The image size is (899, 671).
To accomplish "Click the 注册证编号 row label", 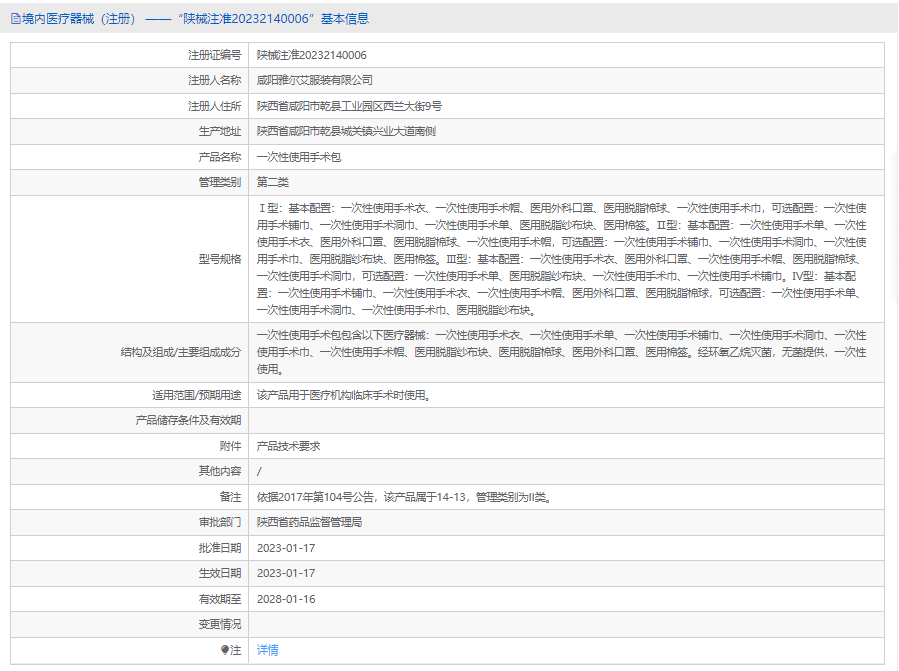I will (214, 55).
